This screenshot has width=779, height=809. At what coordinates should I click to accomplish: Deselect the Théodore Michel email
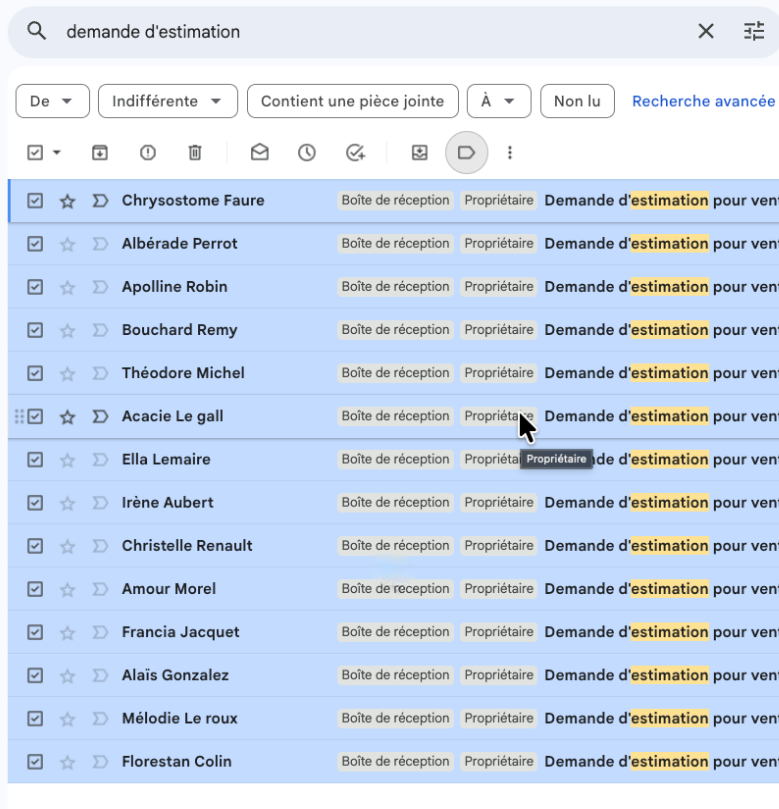tap(35, 373)
